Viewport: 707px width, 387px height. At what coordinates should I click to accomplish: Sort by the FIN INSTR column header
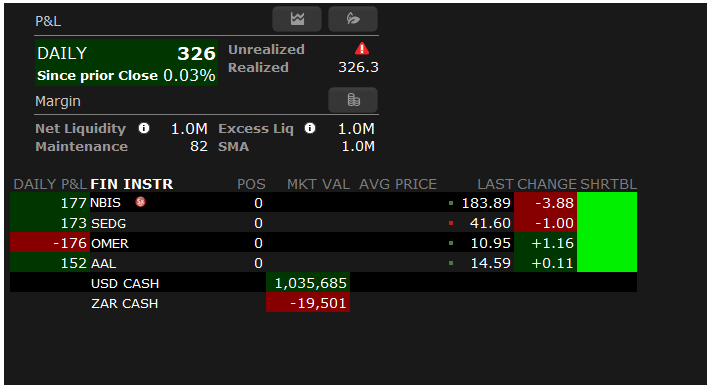[132, 184]
